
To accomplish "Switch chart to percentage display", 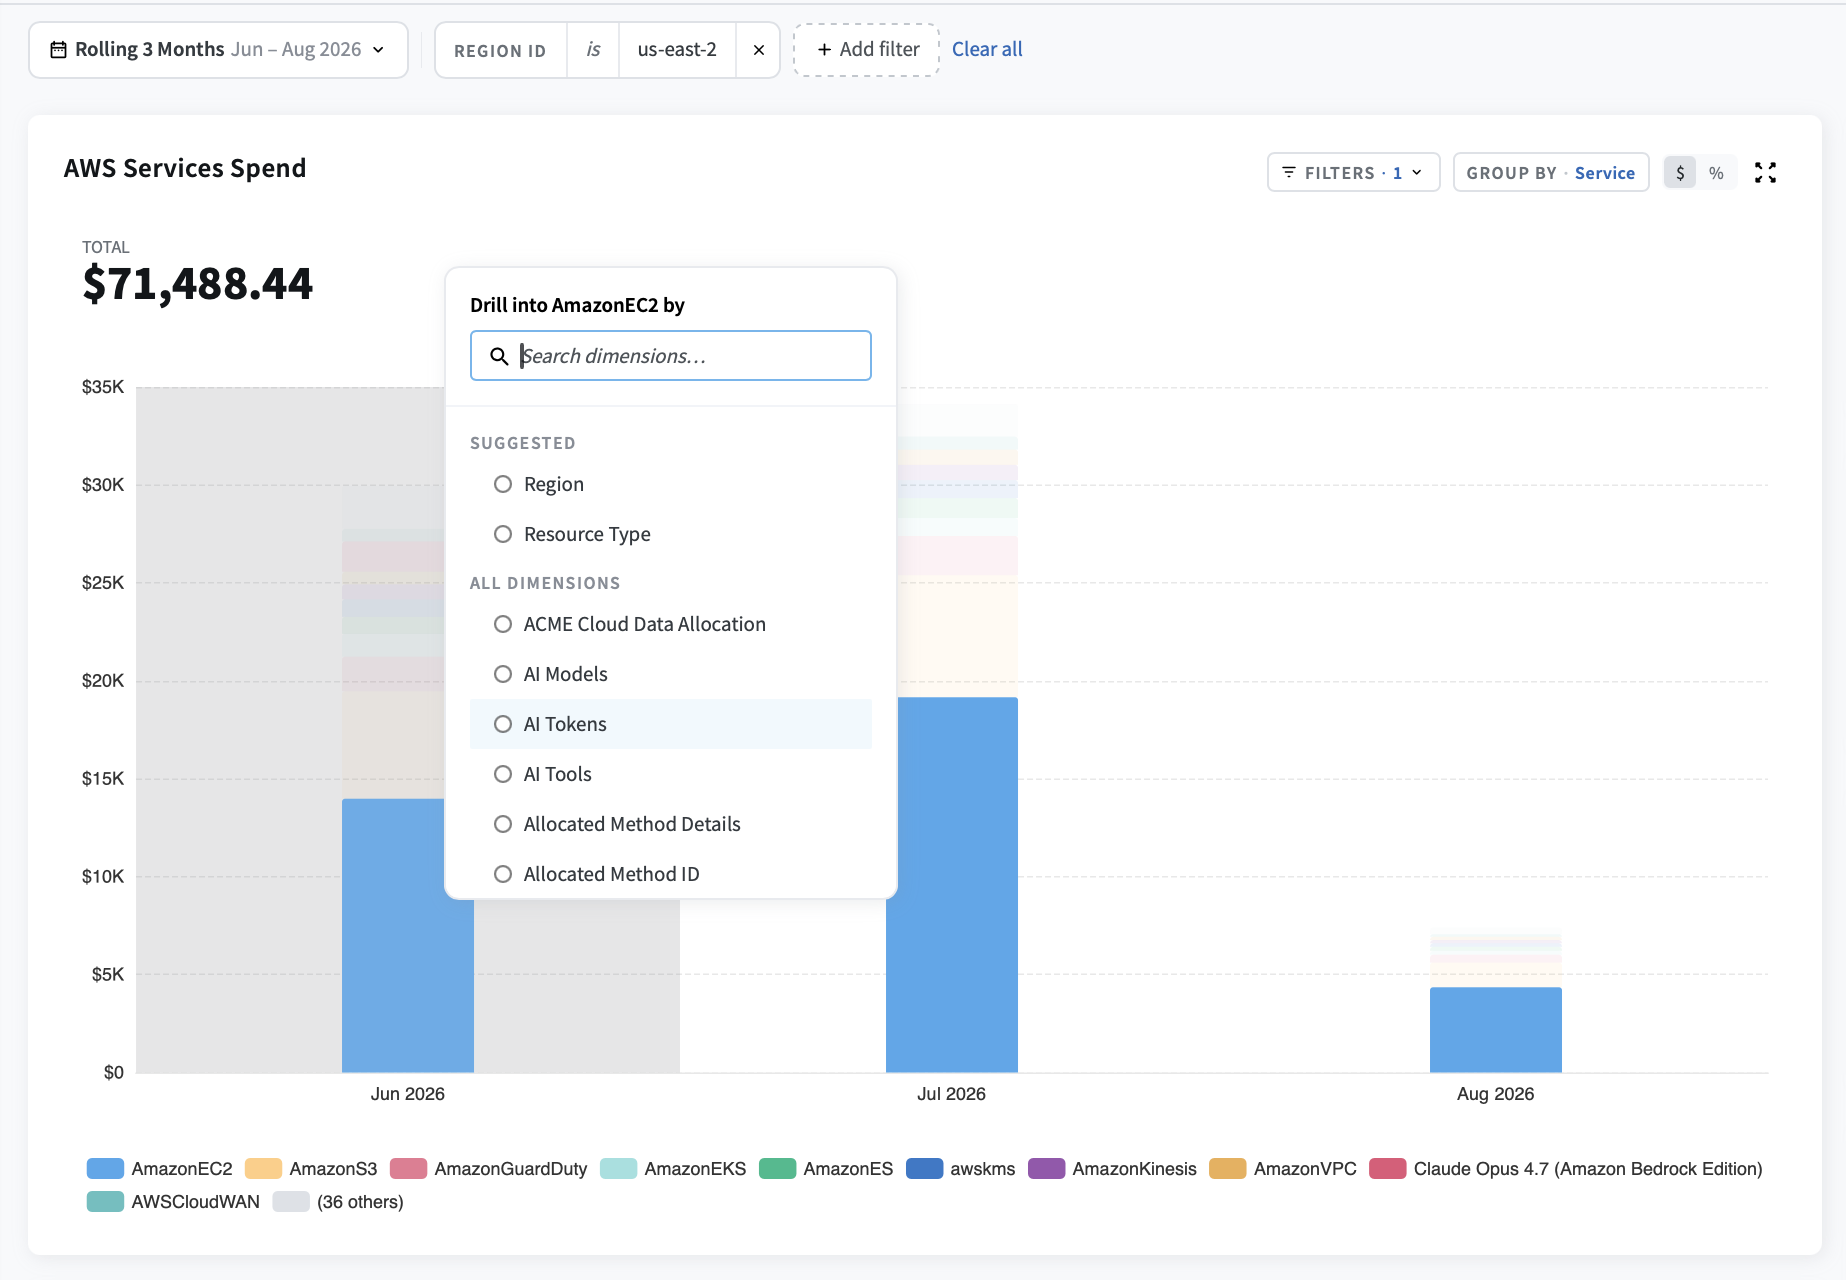I will tap(1716, 173).
